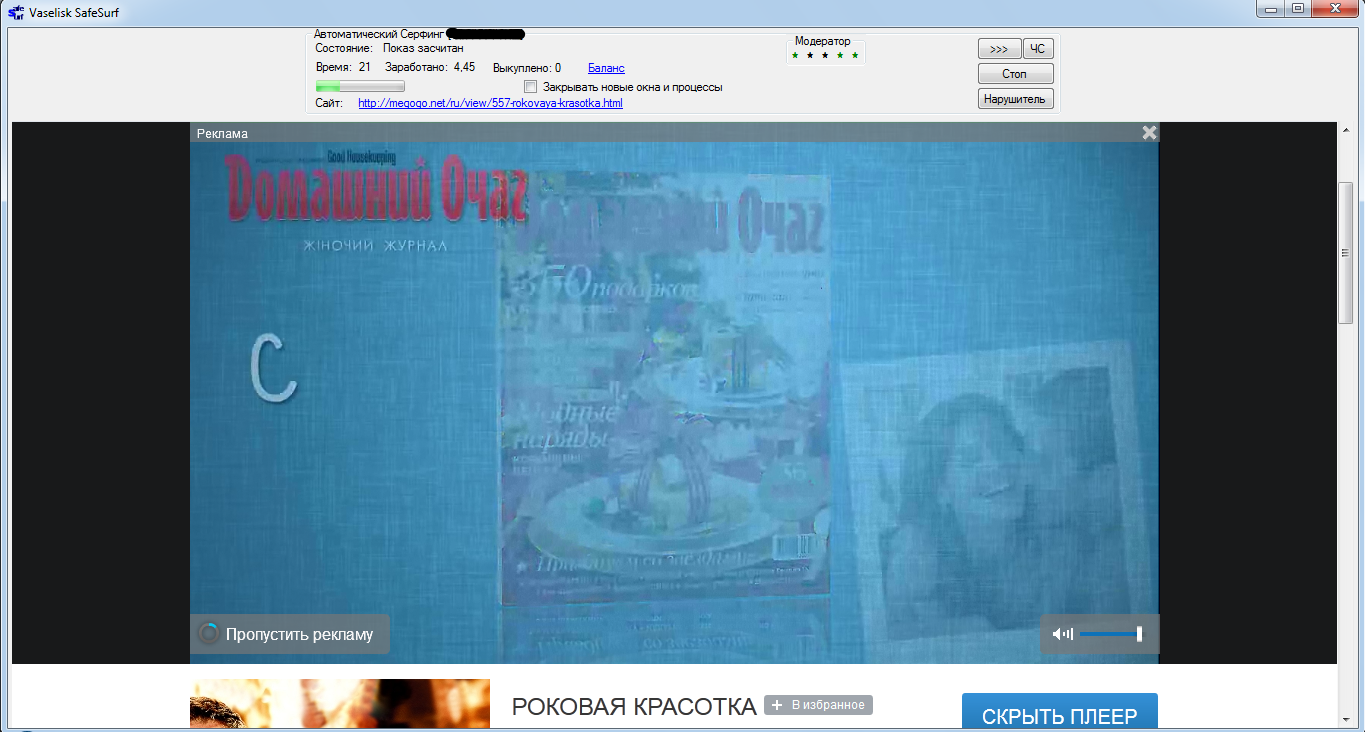Click the ЧС blacklist button
Screen dimensions: 1365x732
(x=1038, y=49)
